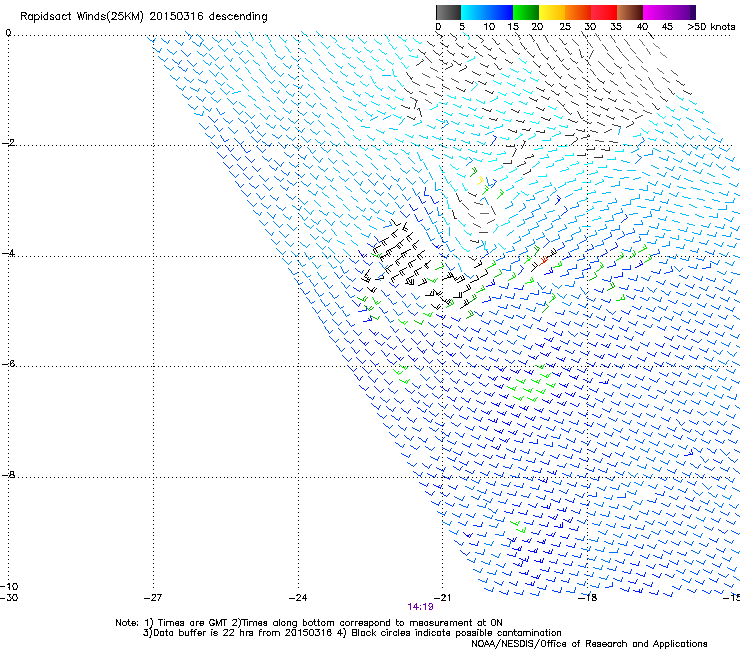Click the cyan-blue 5-15 knots legend segment
The image size is (740, 650).
click(487, 12)
